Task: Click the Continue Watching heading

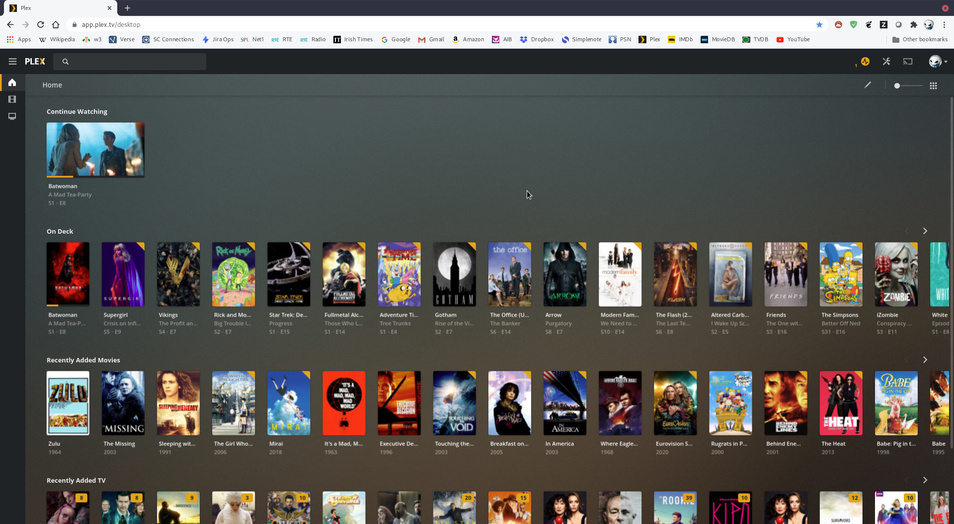Action: (x=77, y=111)
